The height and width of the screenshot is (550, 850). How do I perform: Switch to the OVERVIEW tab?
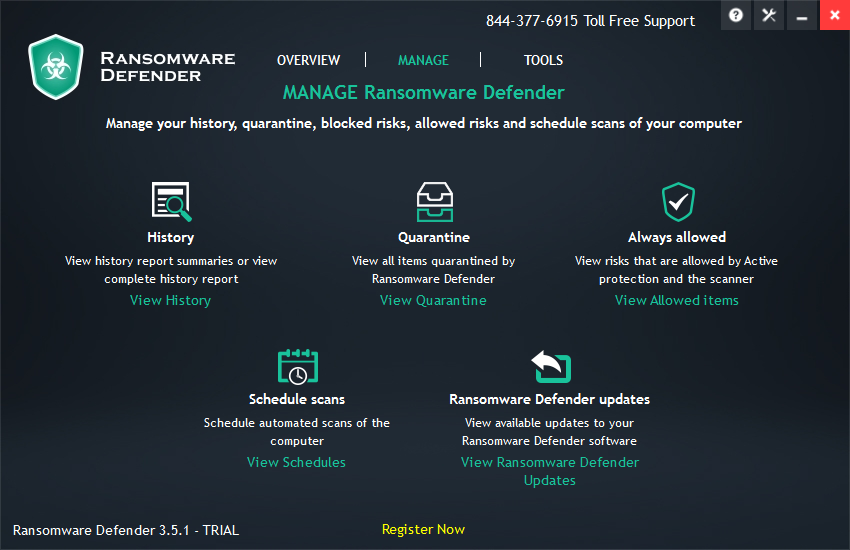tap(308, 60)
